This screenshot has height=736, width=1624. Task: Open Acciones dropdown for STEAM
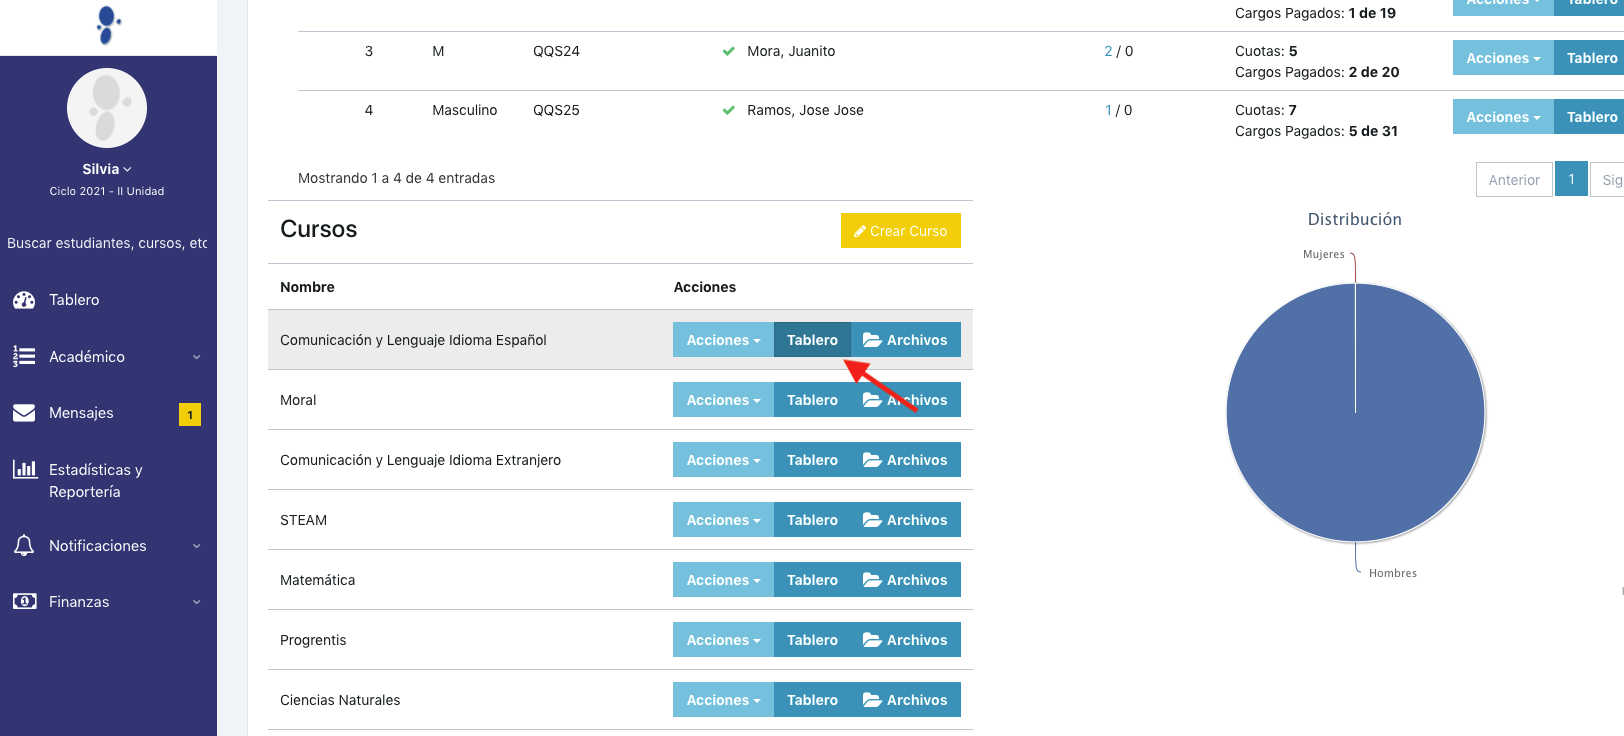tap(723, 520)
